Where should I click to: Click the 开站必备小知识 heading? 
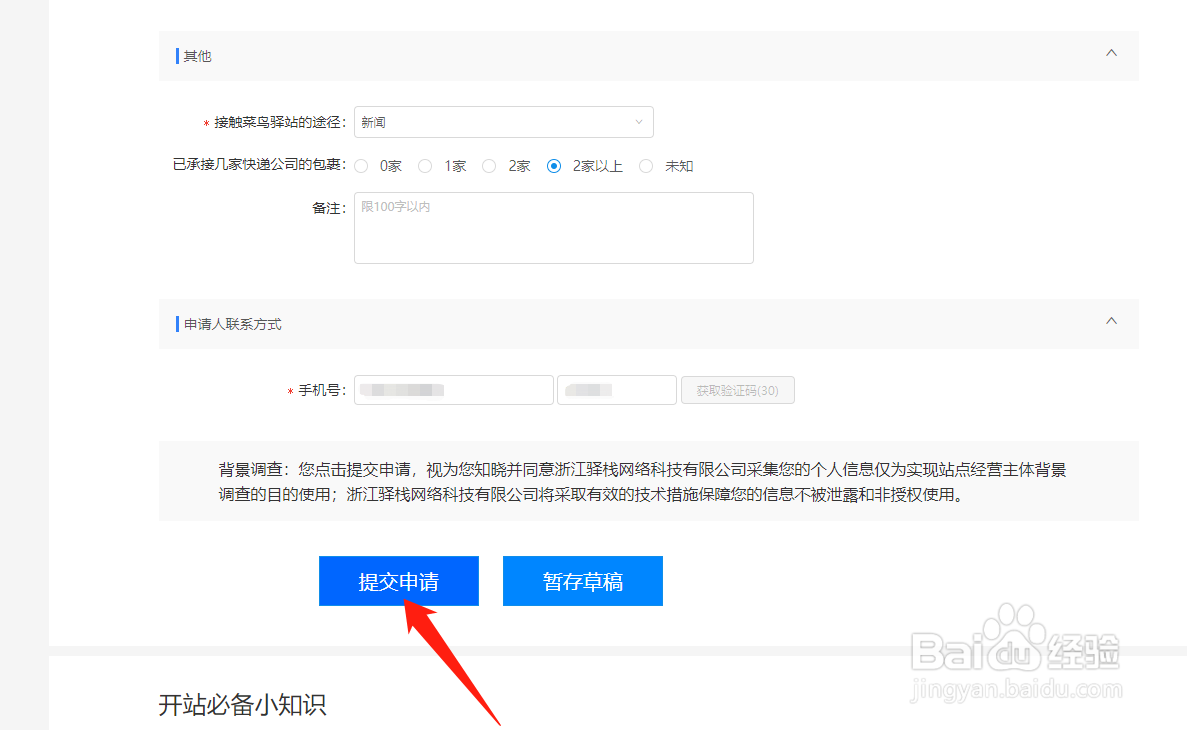(242, 704)
